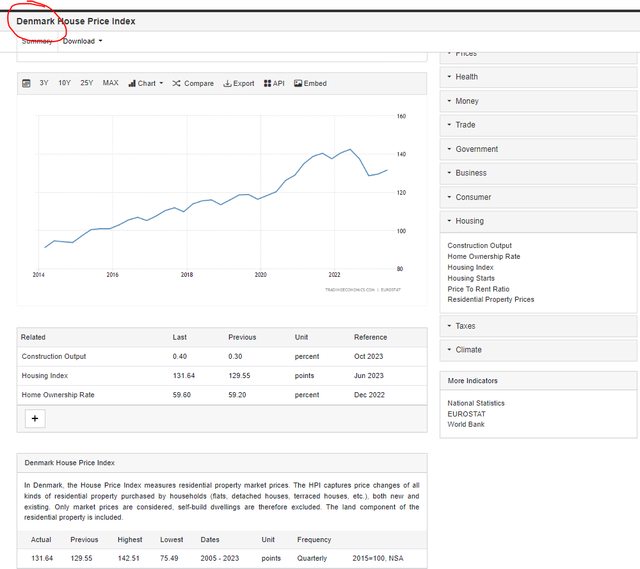
Task: Open the API access option
Action: tap(274, 84)
